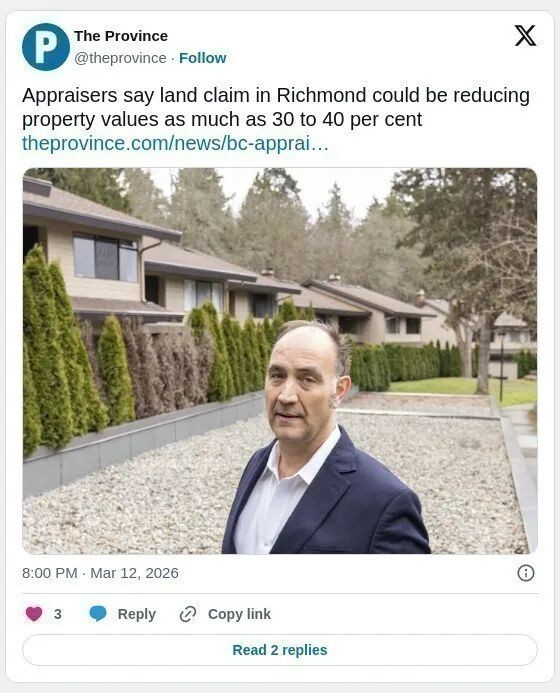Open The Province profile avatar
This screenshot has height=693, width=560.
(x=46, y=47)
